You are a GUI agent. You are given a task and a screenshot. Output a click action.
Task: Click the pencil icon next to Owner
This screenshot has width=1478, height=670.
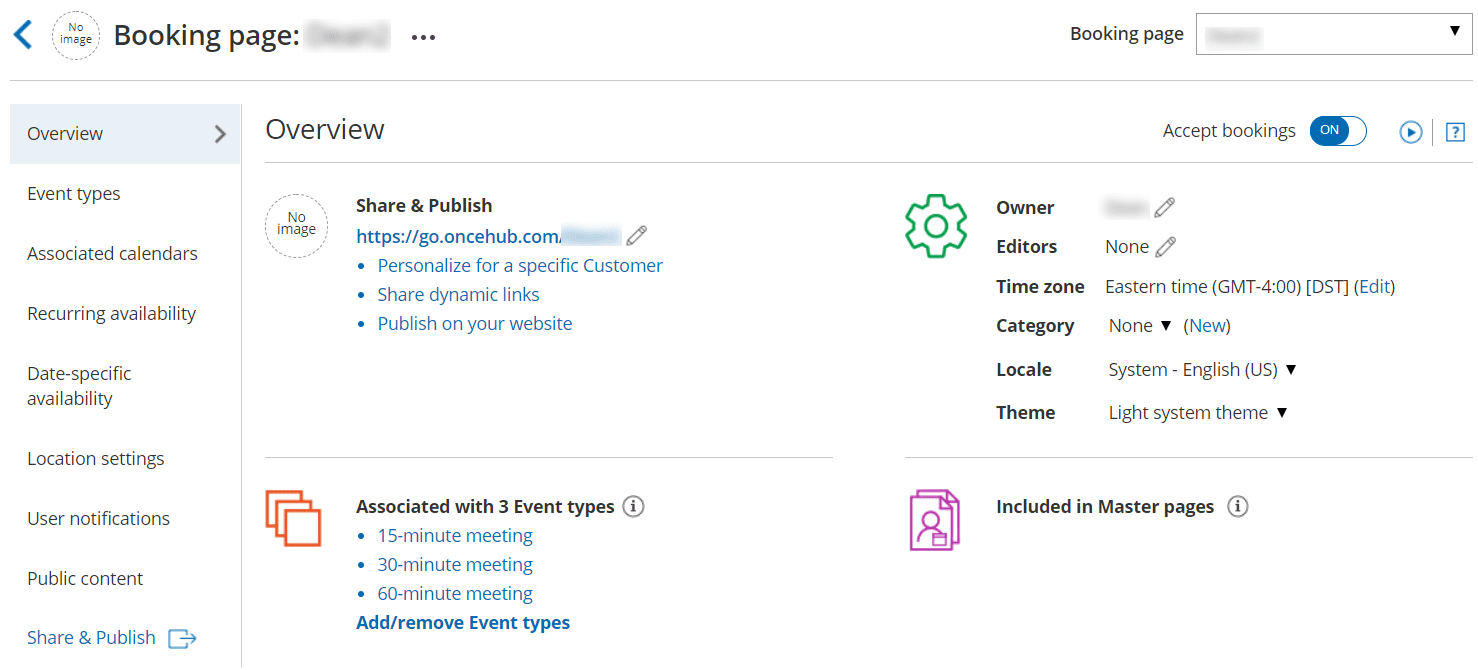point(1164,208)
